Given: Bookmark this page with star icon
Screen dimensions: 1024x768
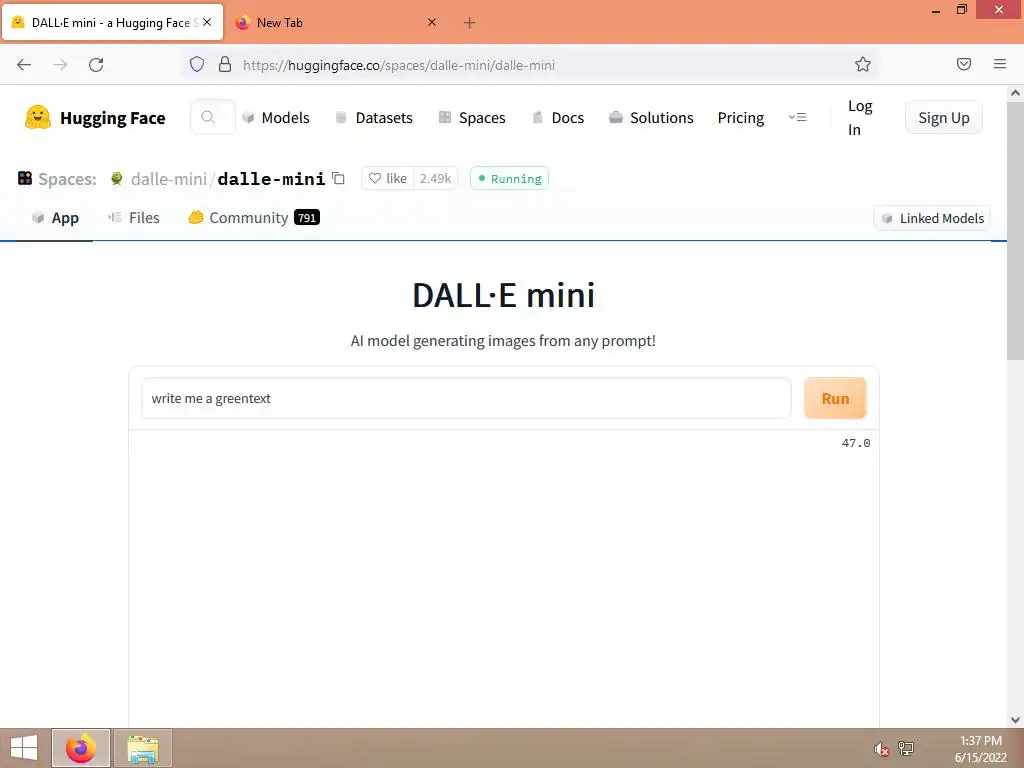Looking at the screenshot, I should pos(863,64).
